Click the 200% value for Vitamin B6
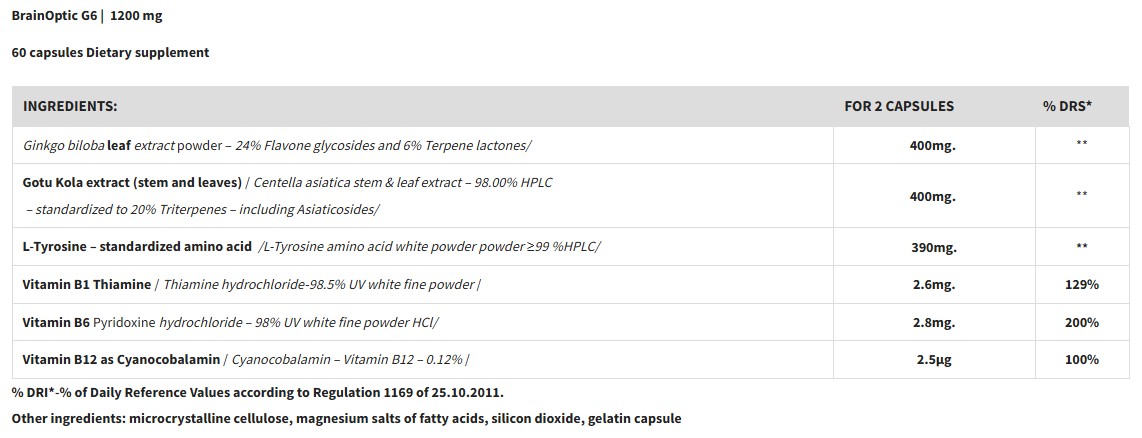 (x=1081, y=322)
